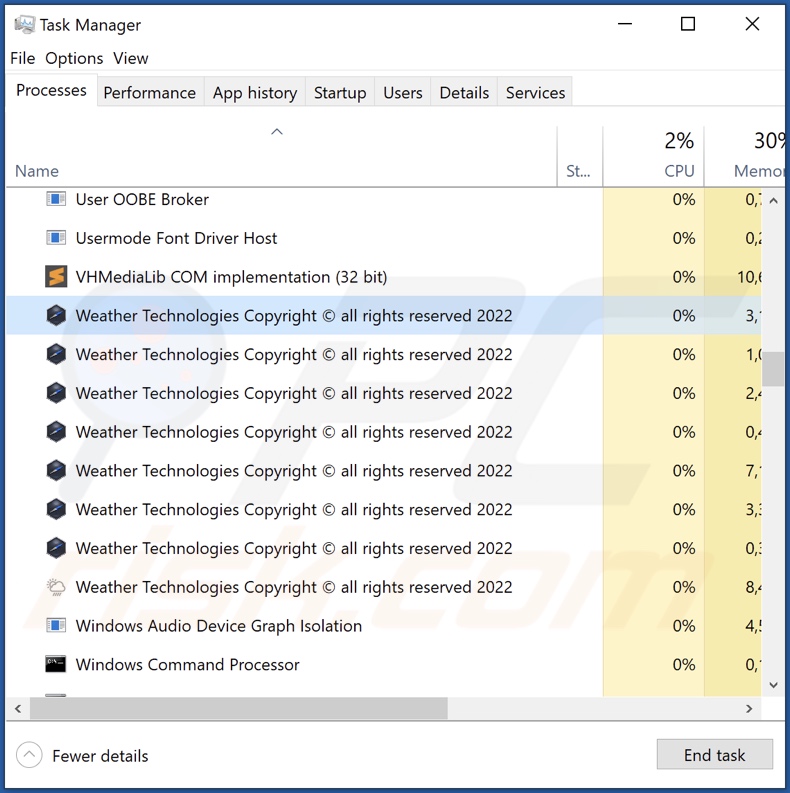The image size is (790, 793).
Task: Click the End task button
Action: [x=715, y=755]
